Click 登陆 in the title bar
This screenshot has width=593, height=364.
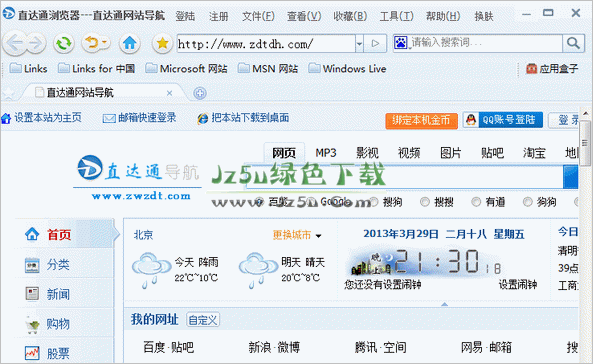click(185, 16)
